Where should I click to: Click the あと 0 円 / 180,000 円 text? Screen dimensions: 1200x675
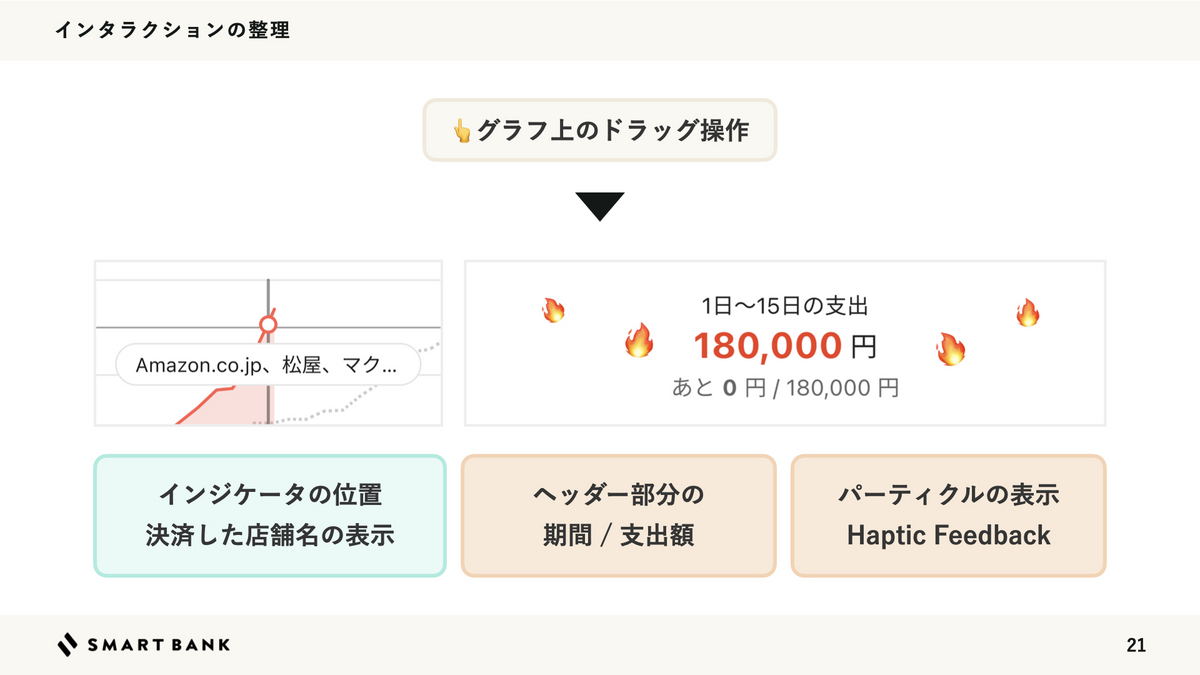click(x=785, y=388)
